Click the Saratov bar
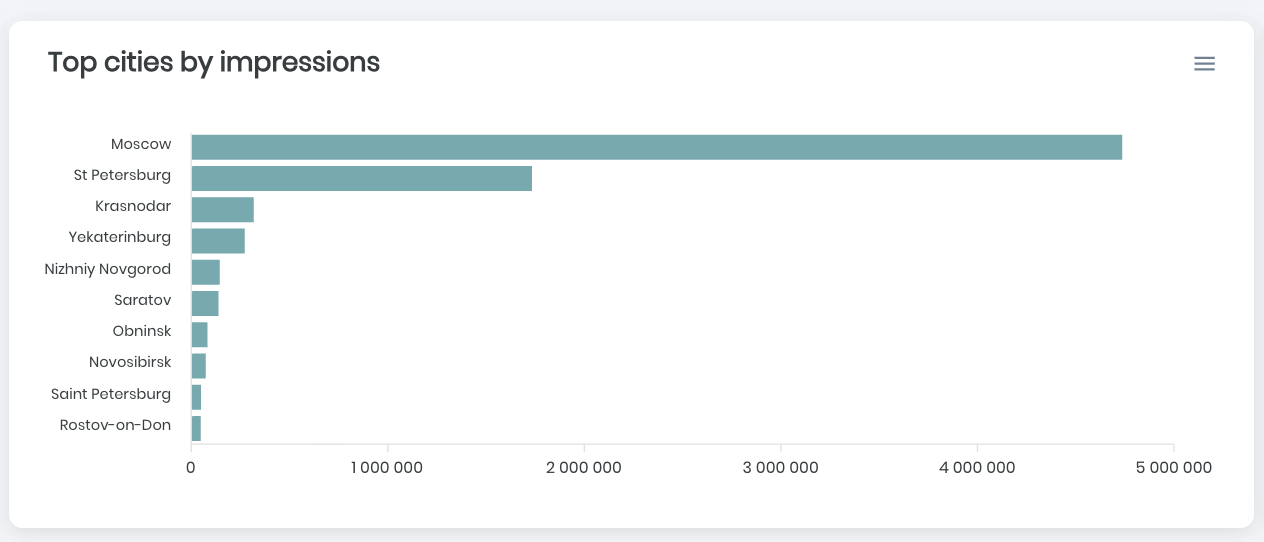 click(x=205, y=303)
